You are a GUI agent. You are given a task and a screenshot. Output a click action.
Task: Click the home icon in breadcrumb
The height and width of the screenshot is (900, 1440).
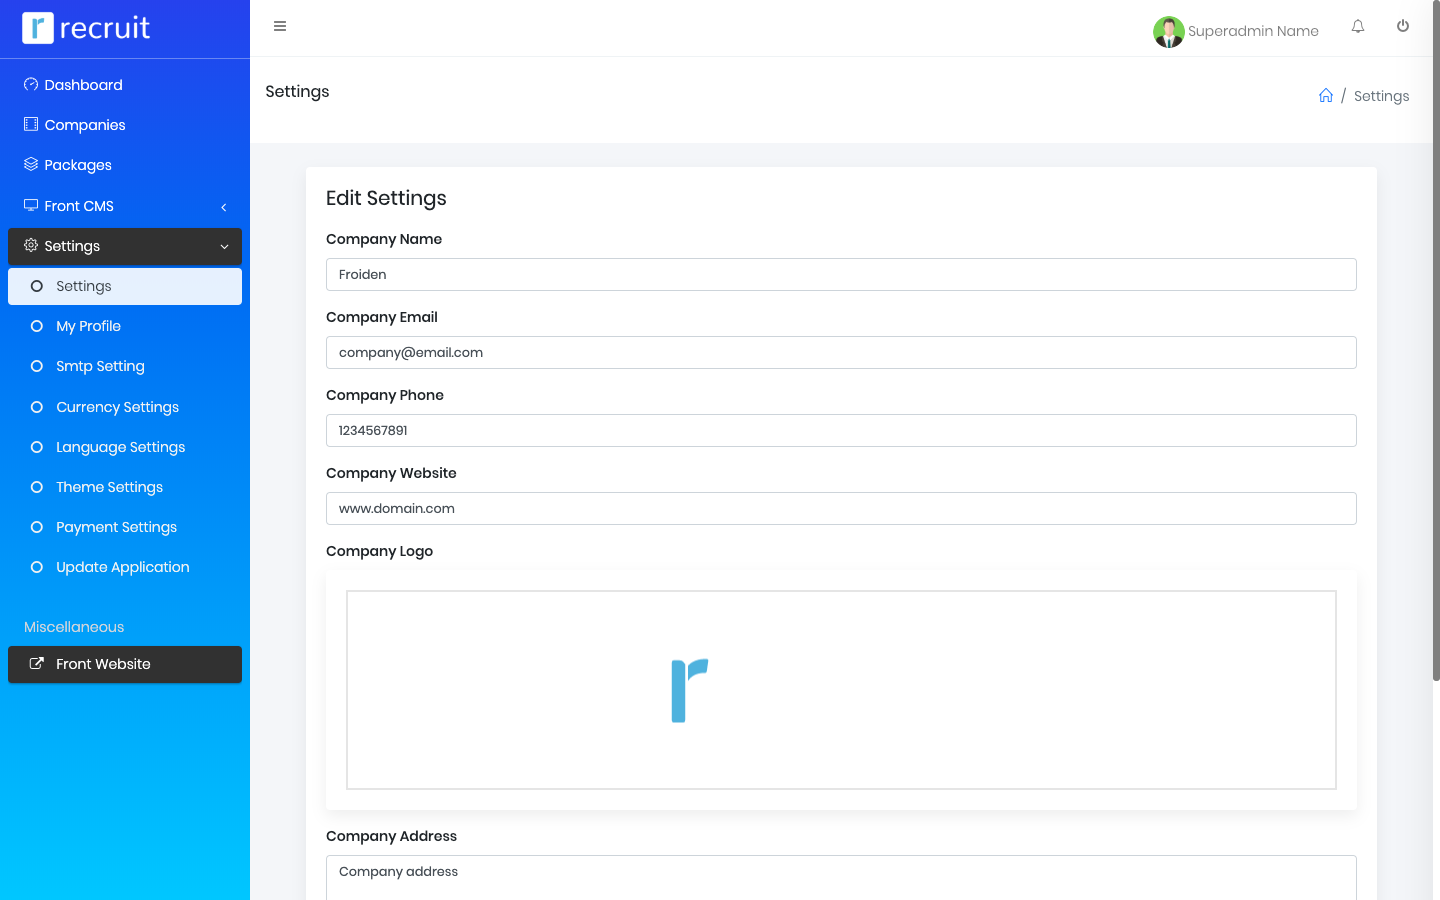(x=1325, y=96)
